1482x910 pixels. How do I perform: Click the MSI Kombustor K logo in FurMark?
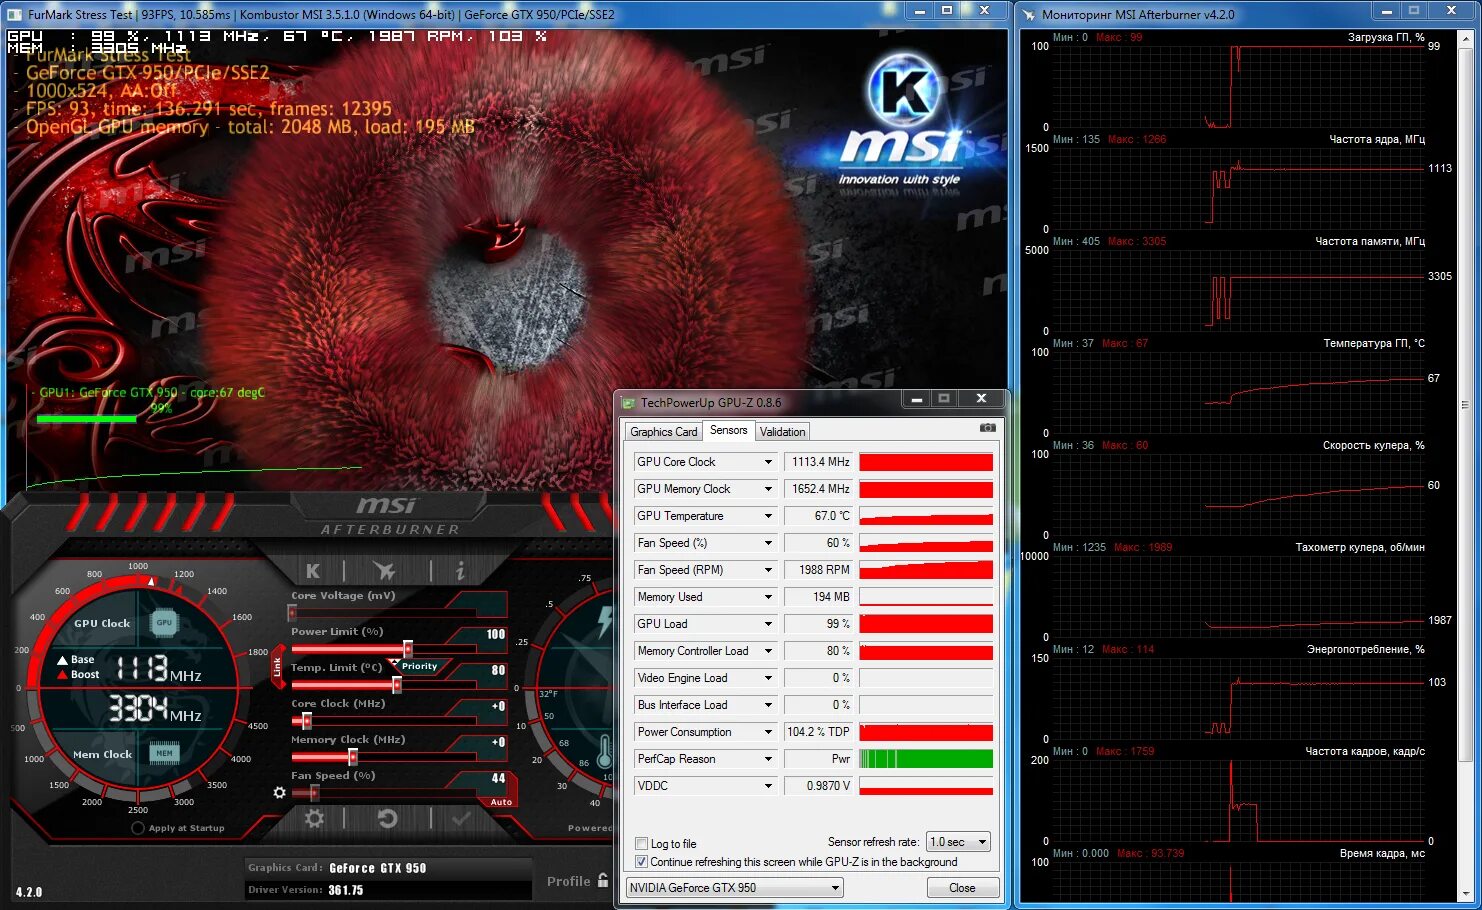click(x=904, y=91)
